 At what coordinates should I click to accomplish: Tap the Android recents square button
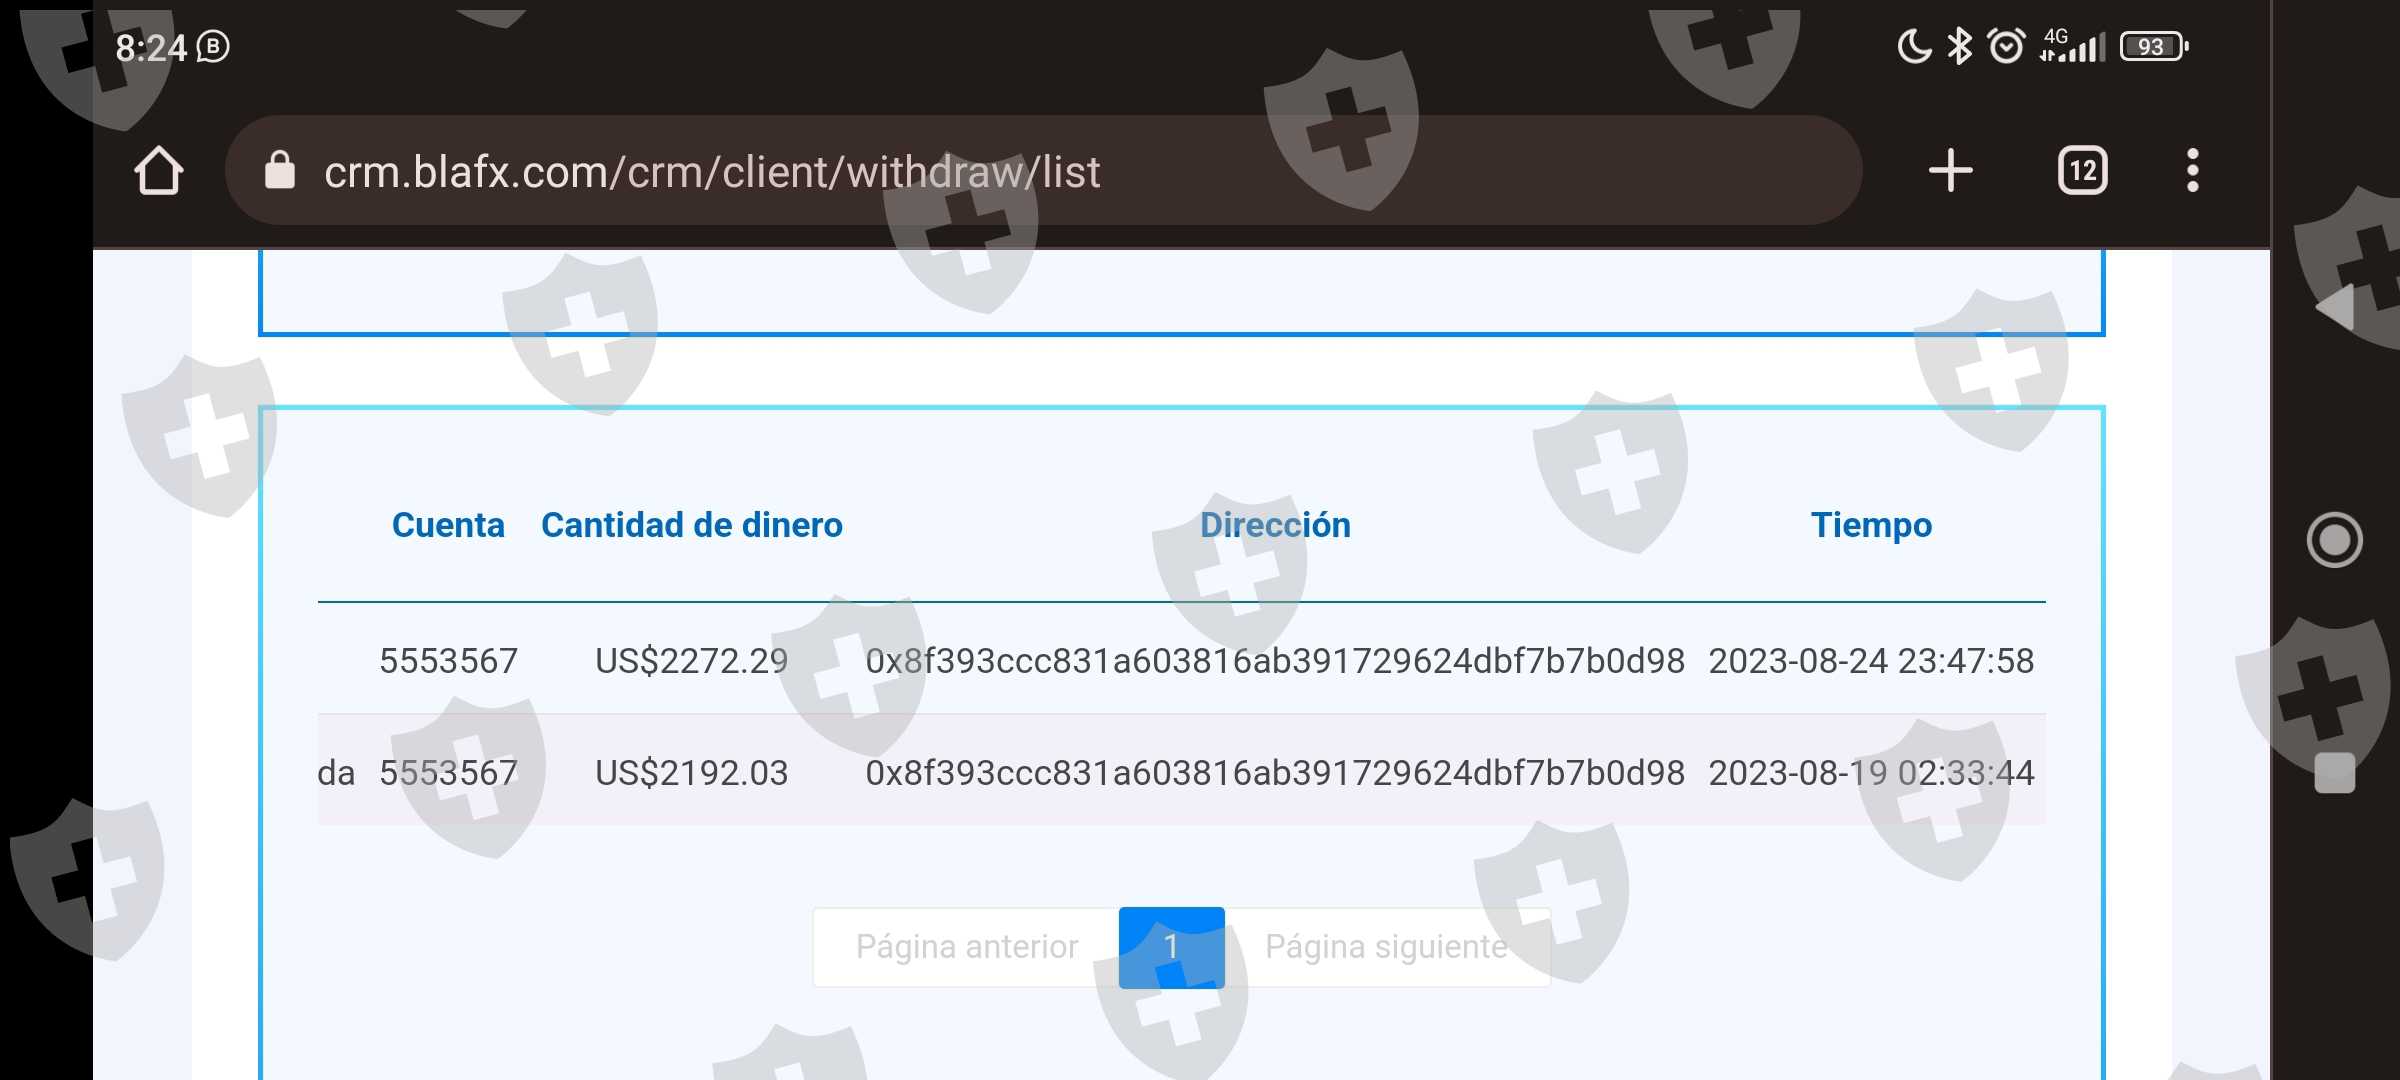tap(2335, 773)
